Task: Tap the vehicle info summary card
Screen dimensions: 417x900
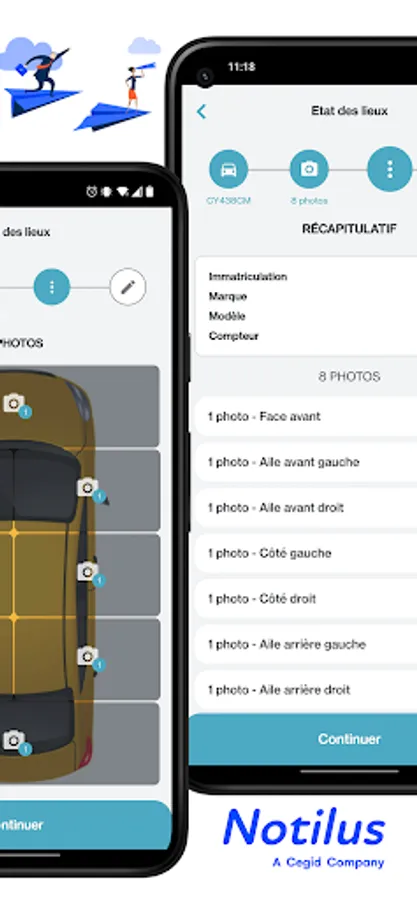Action: (306, 307)
